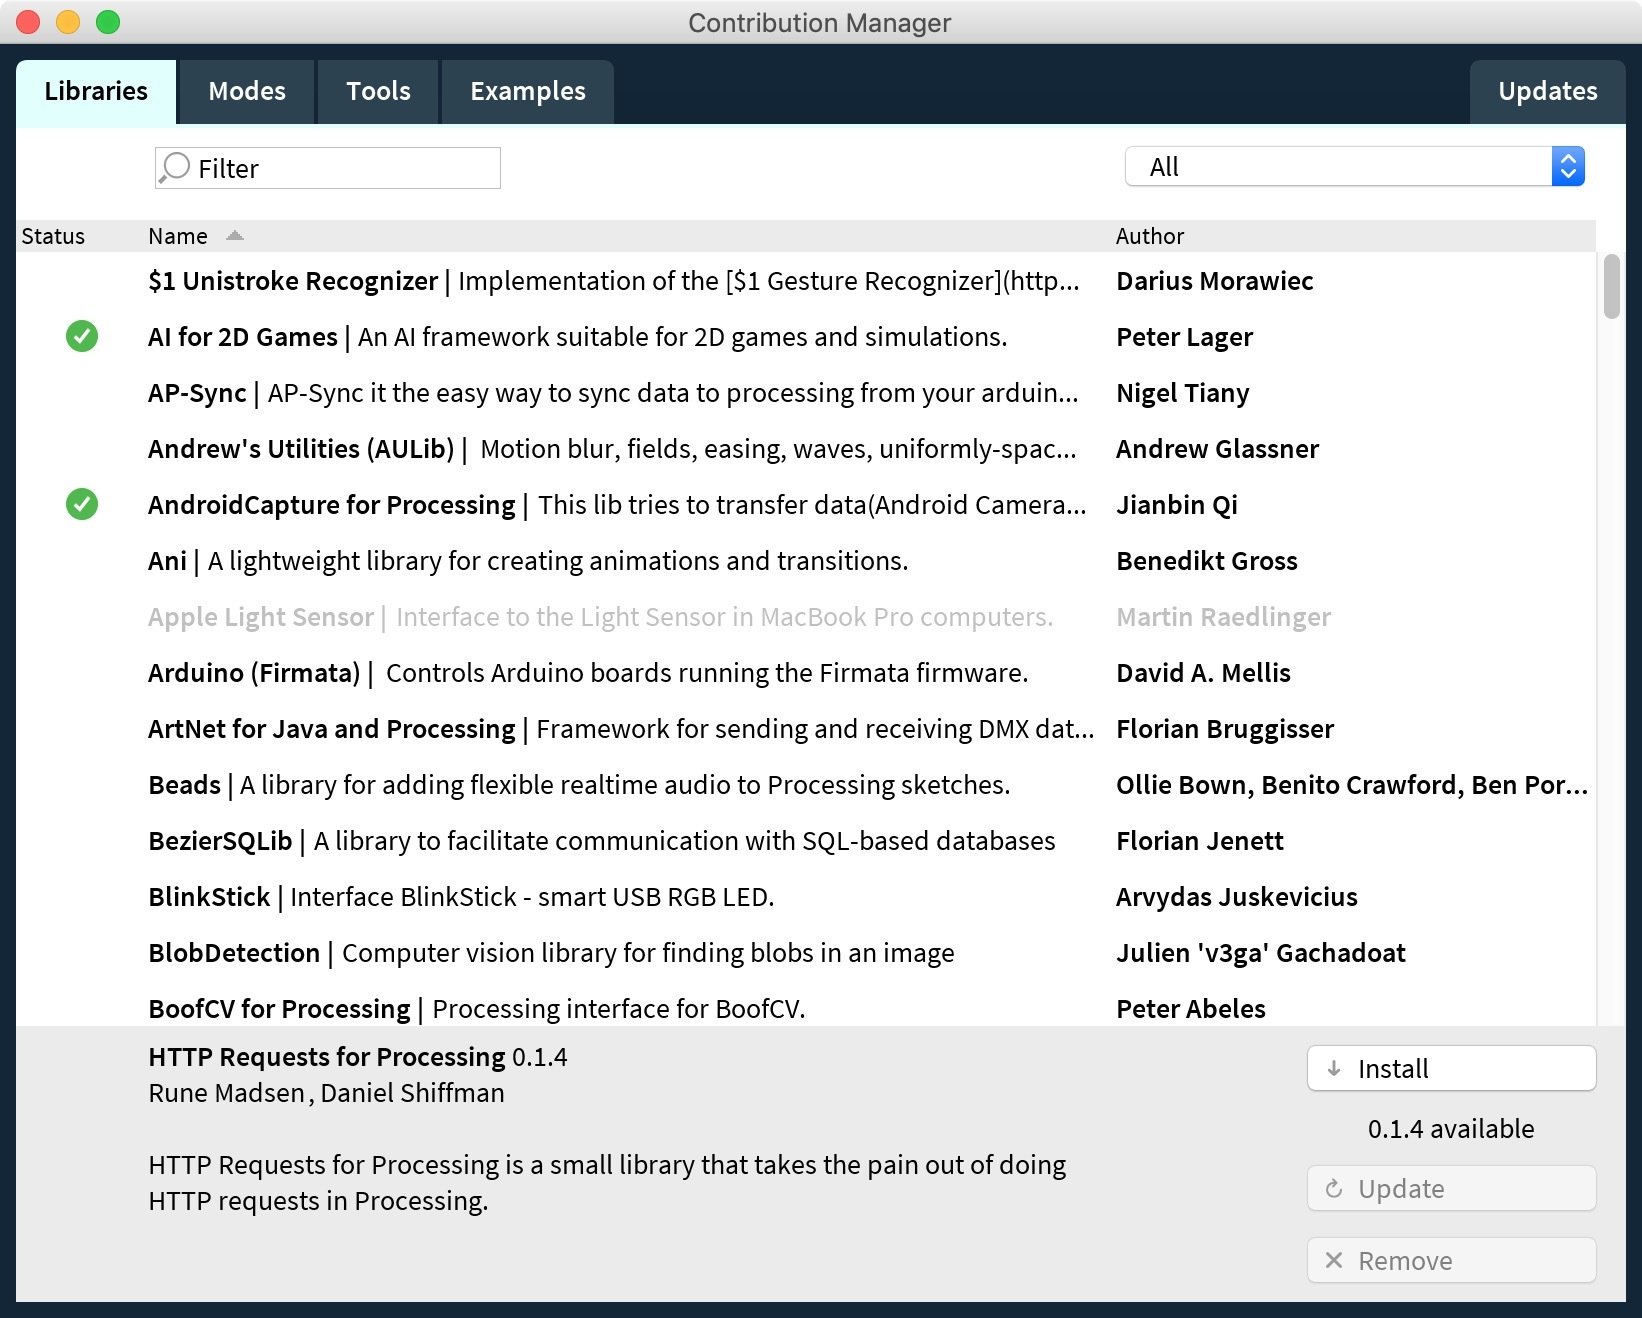This screenshot has height=1318, width=1642.
Task: Click author Jianbin Qi
Action: (1177, 505)
